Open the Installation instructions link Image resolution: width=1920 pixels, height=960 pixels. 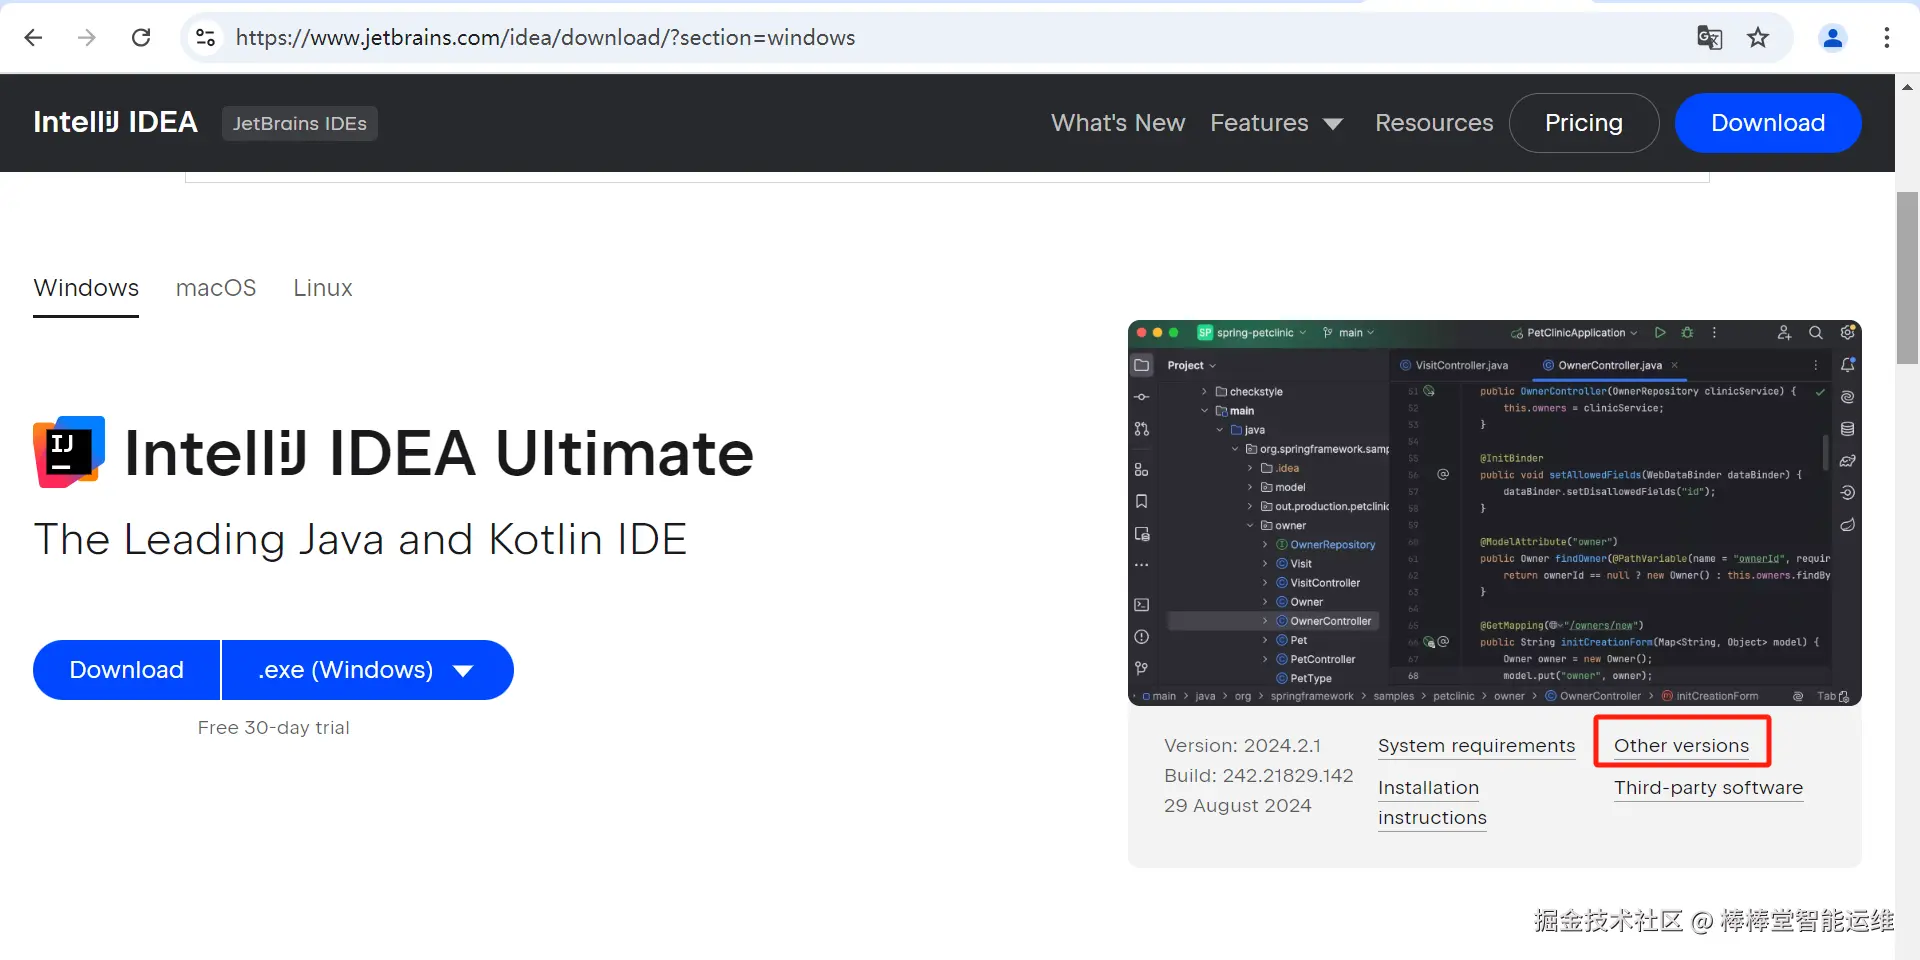[1432, 803]
